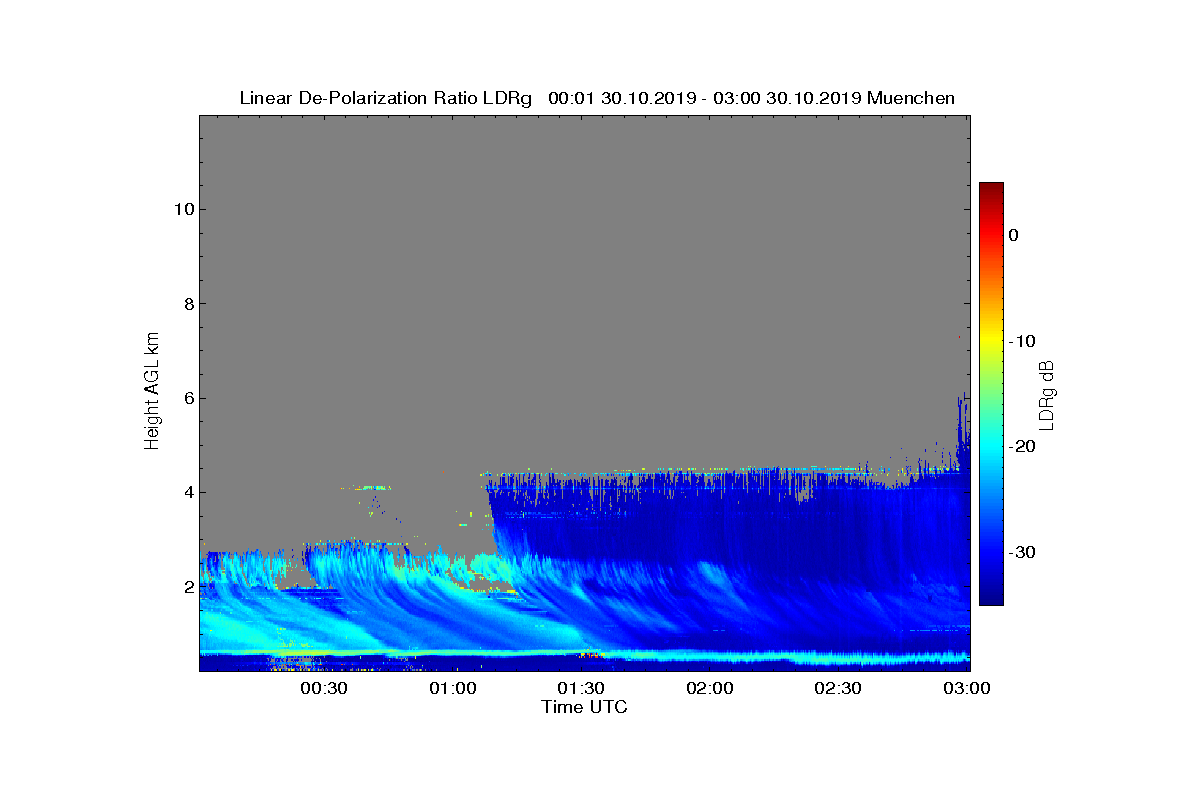
Task: Click the colorbar scale
Action: (x=991, y=394)
